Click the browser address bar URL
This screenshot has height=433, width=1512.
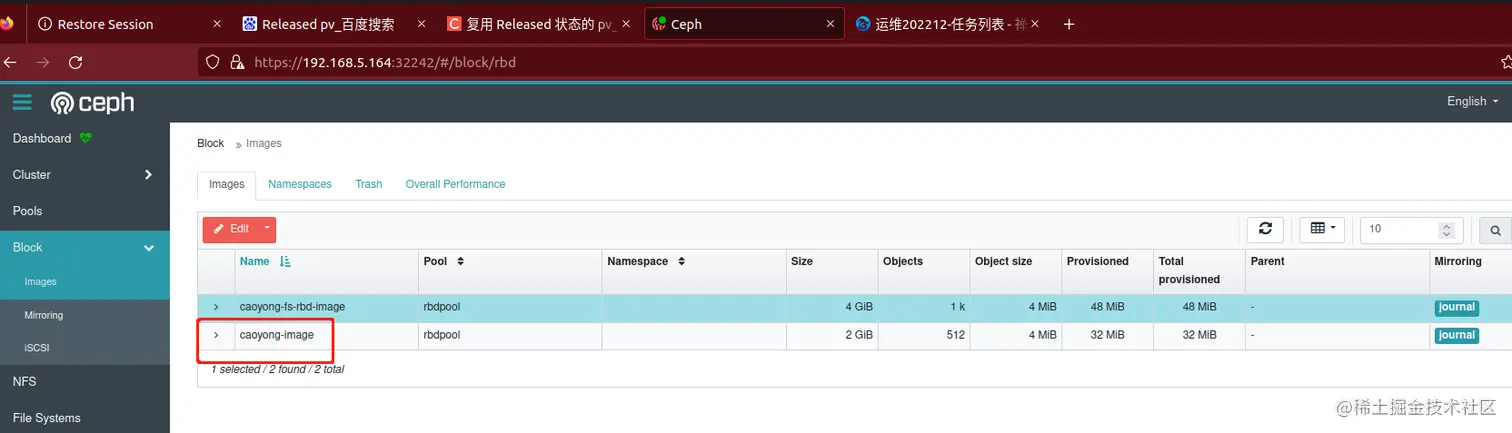385,62
